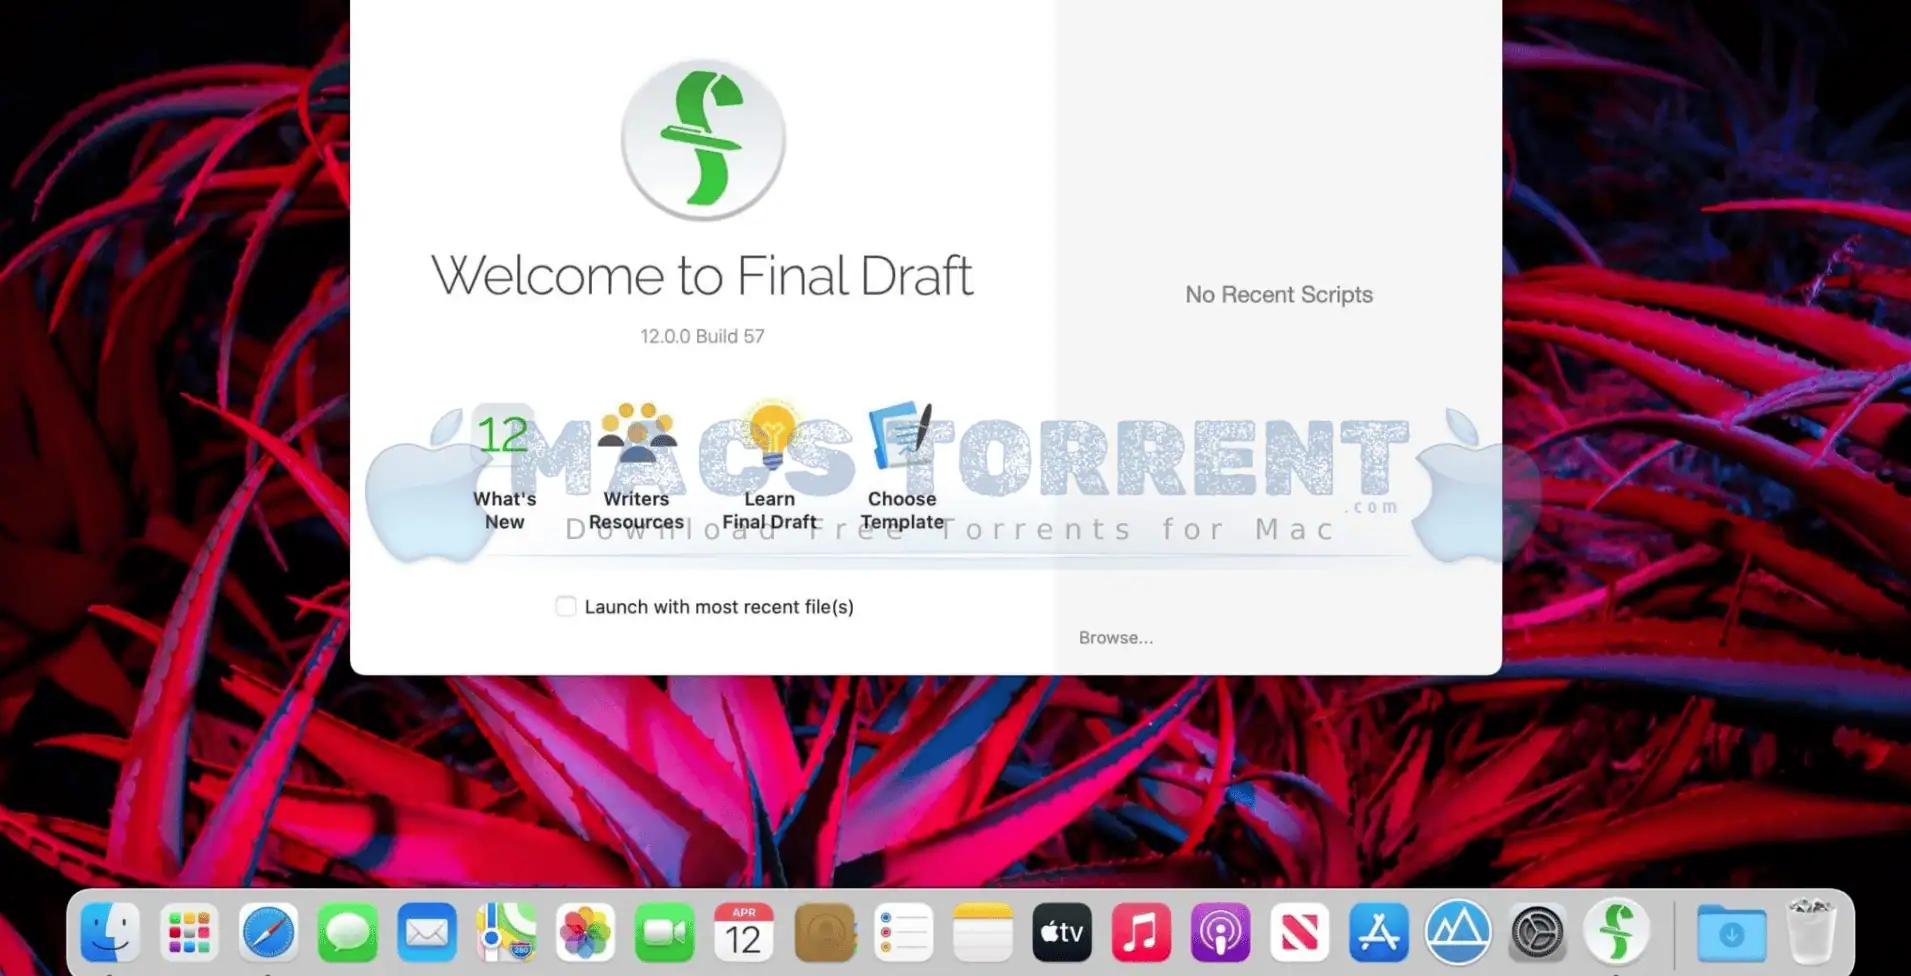Open Maps from the Dock
Image resolution: width=1911 pixels, height=976 pixels.
[x=506, y=932]
